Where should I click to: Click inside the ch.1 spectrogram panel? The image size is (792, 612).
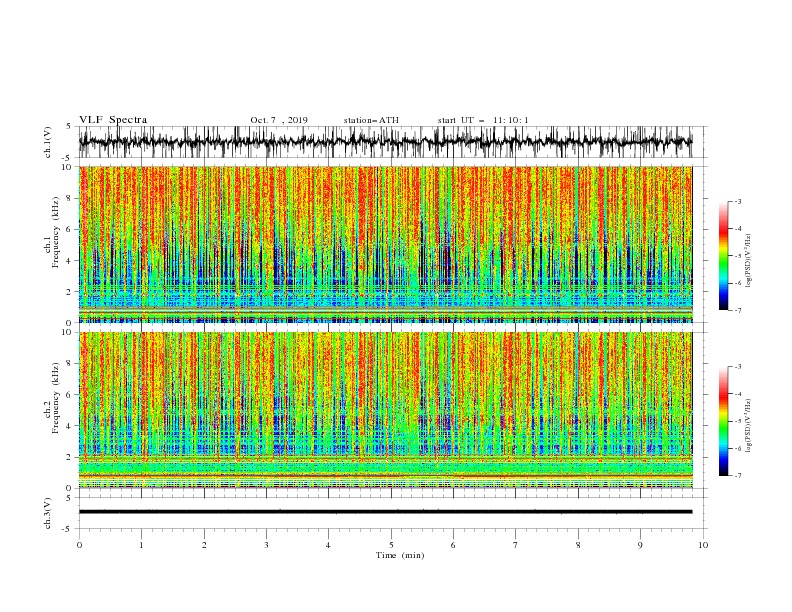385,244
